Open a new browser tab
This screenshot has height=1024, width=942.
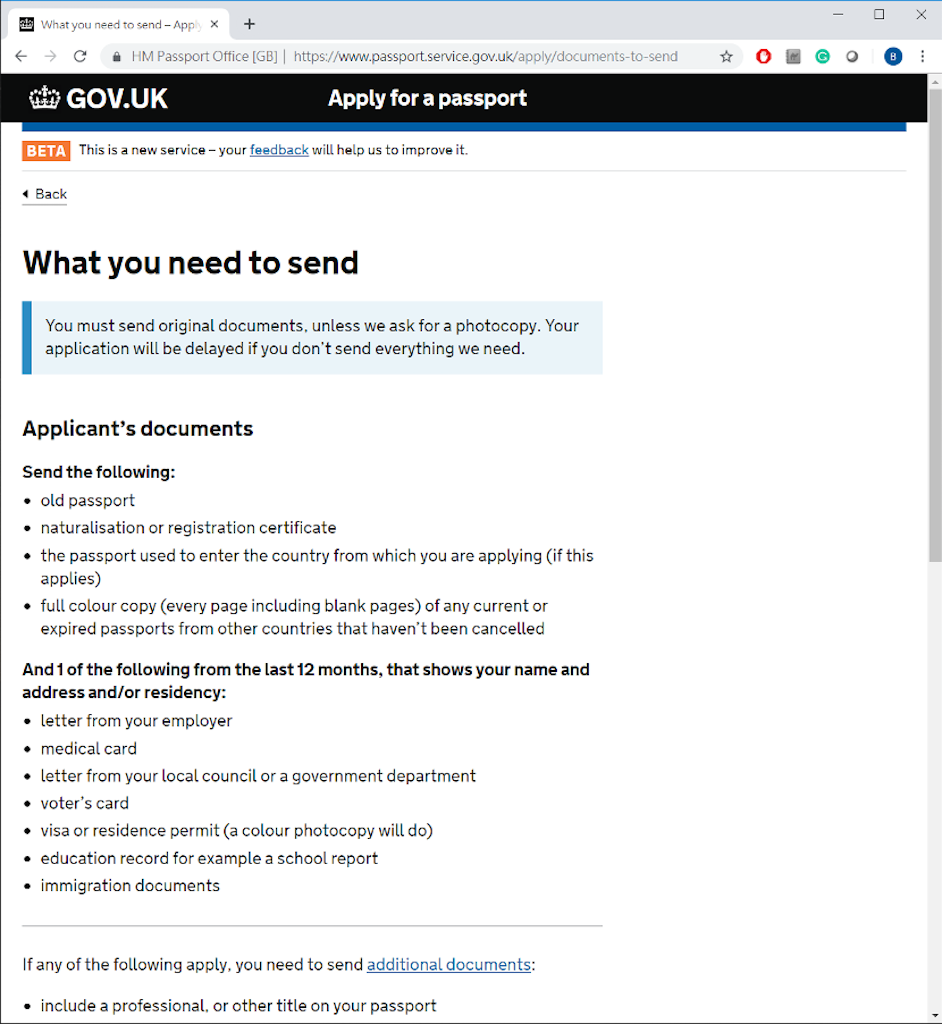[x=250, y=24]
